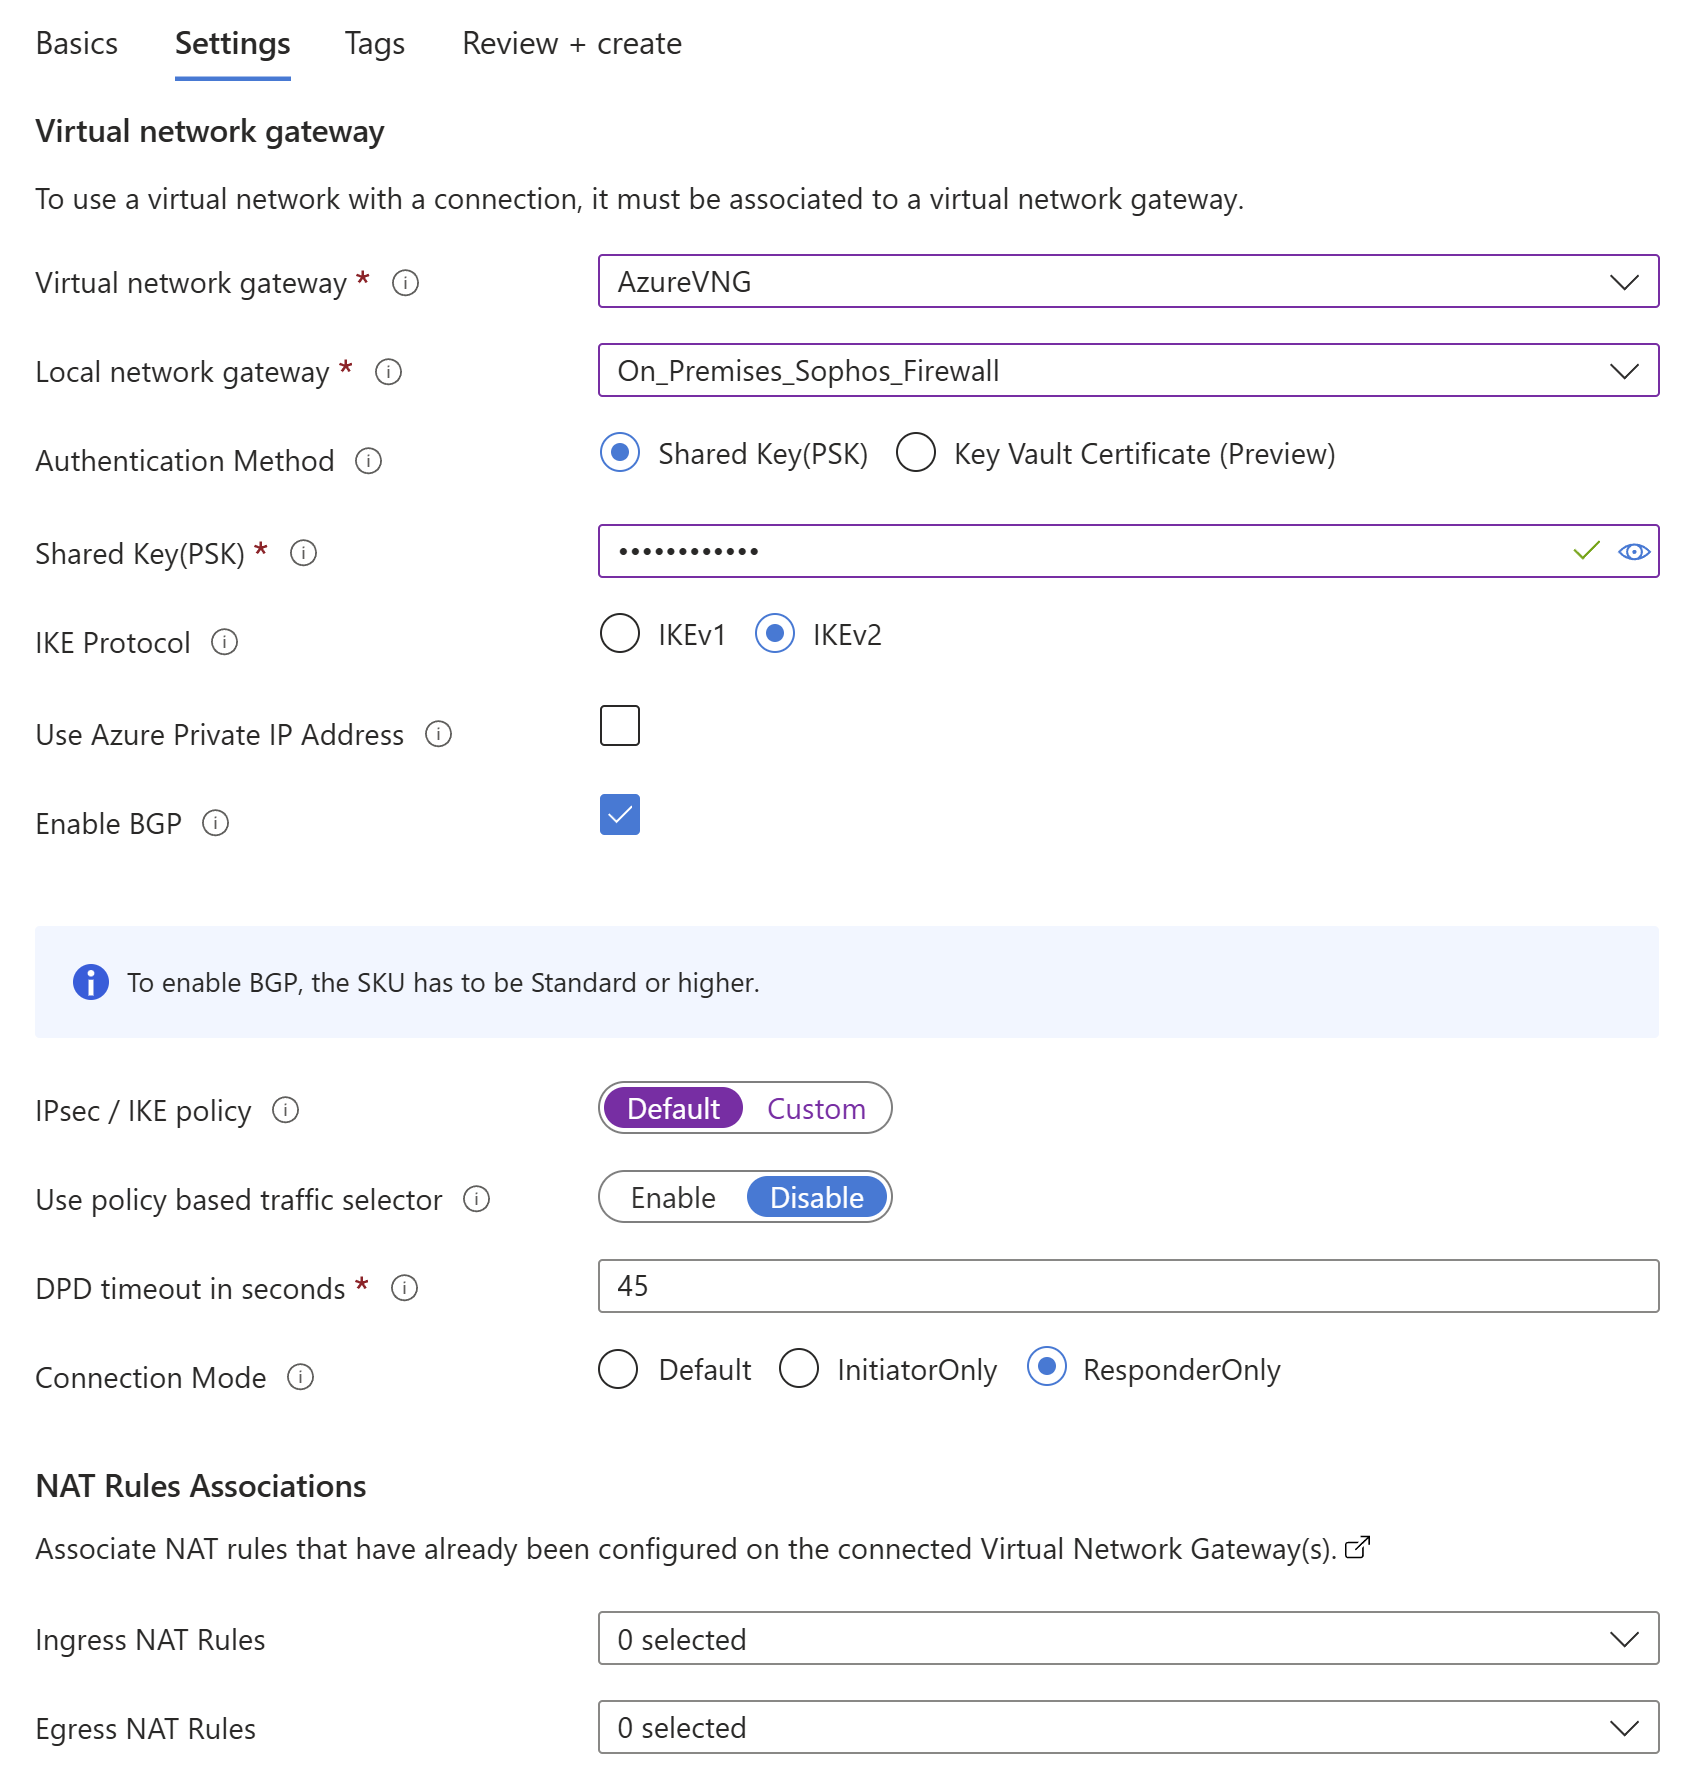Enable policy based traffic selector

pos(673,1198)
